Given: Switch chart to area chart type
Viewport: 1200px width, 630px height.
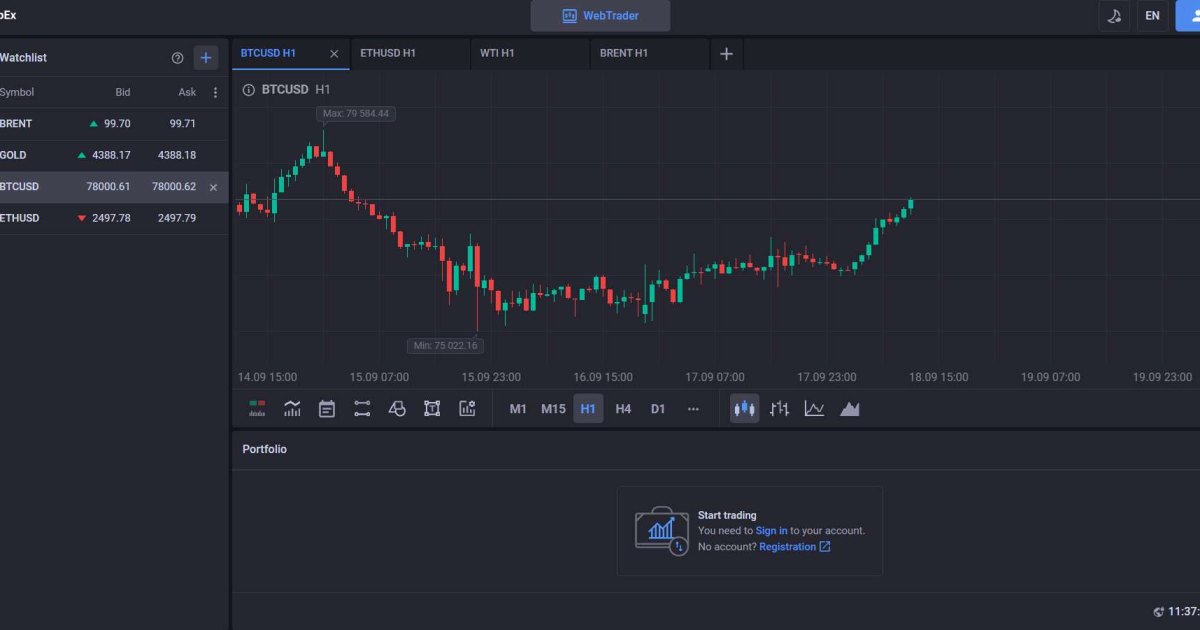Looking at the screenshot, I should point(850,408).
